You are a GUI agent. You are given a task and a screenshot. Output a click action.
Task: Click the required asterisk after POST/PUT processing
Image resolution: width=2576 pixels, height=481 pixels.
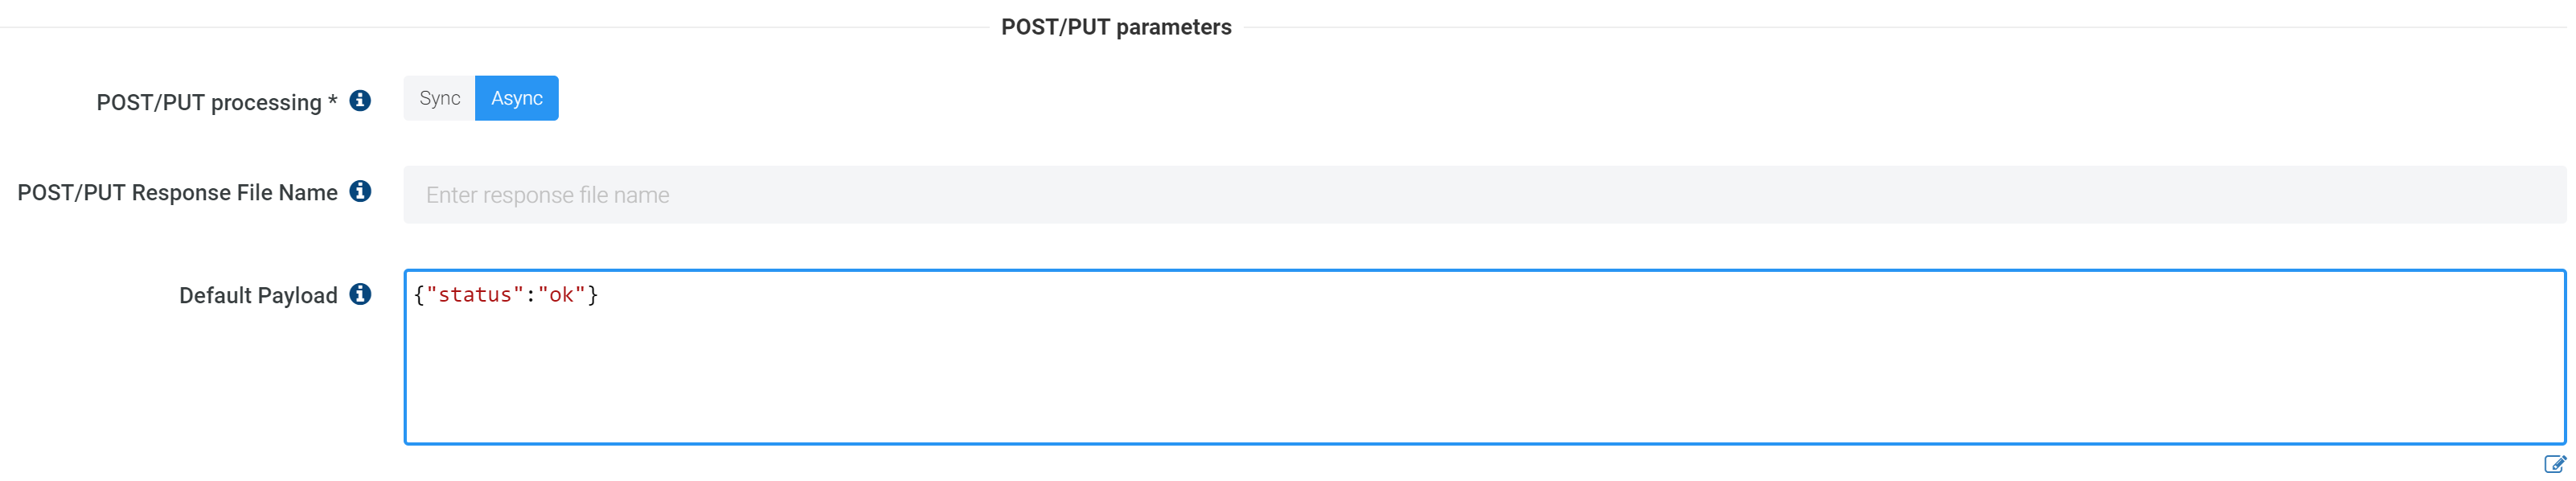pos(333,101)
